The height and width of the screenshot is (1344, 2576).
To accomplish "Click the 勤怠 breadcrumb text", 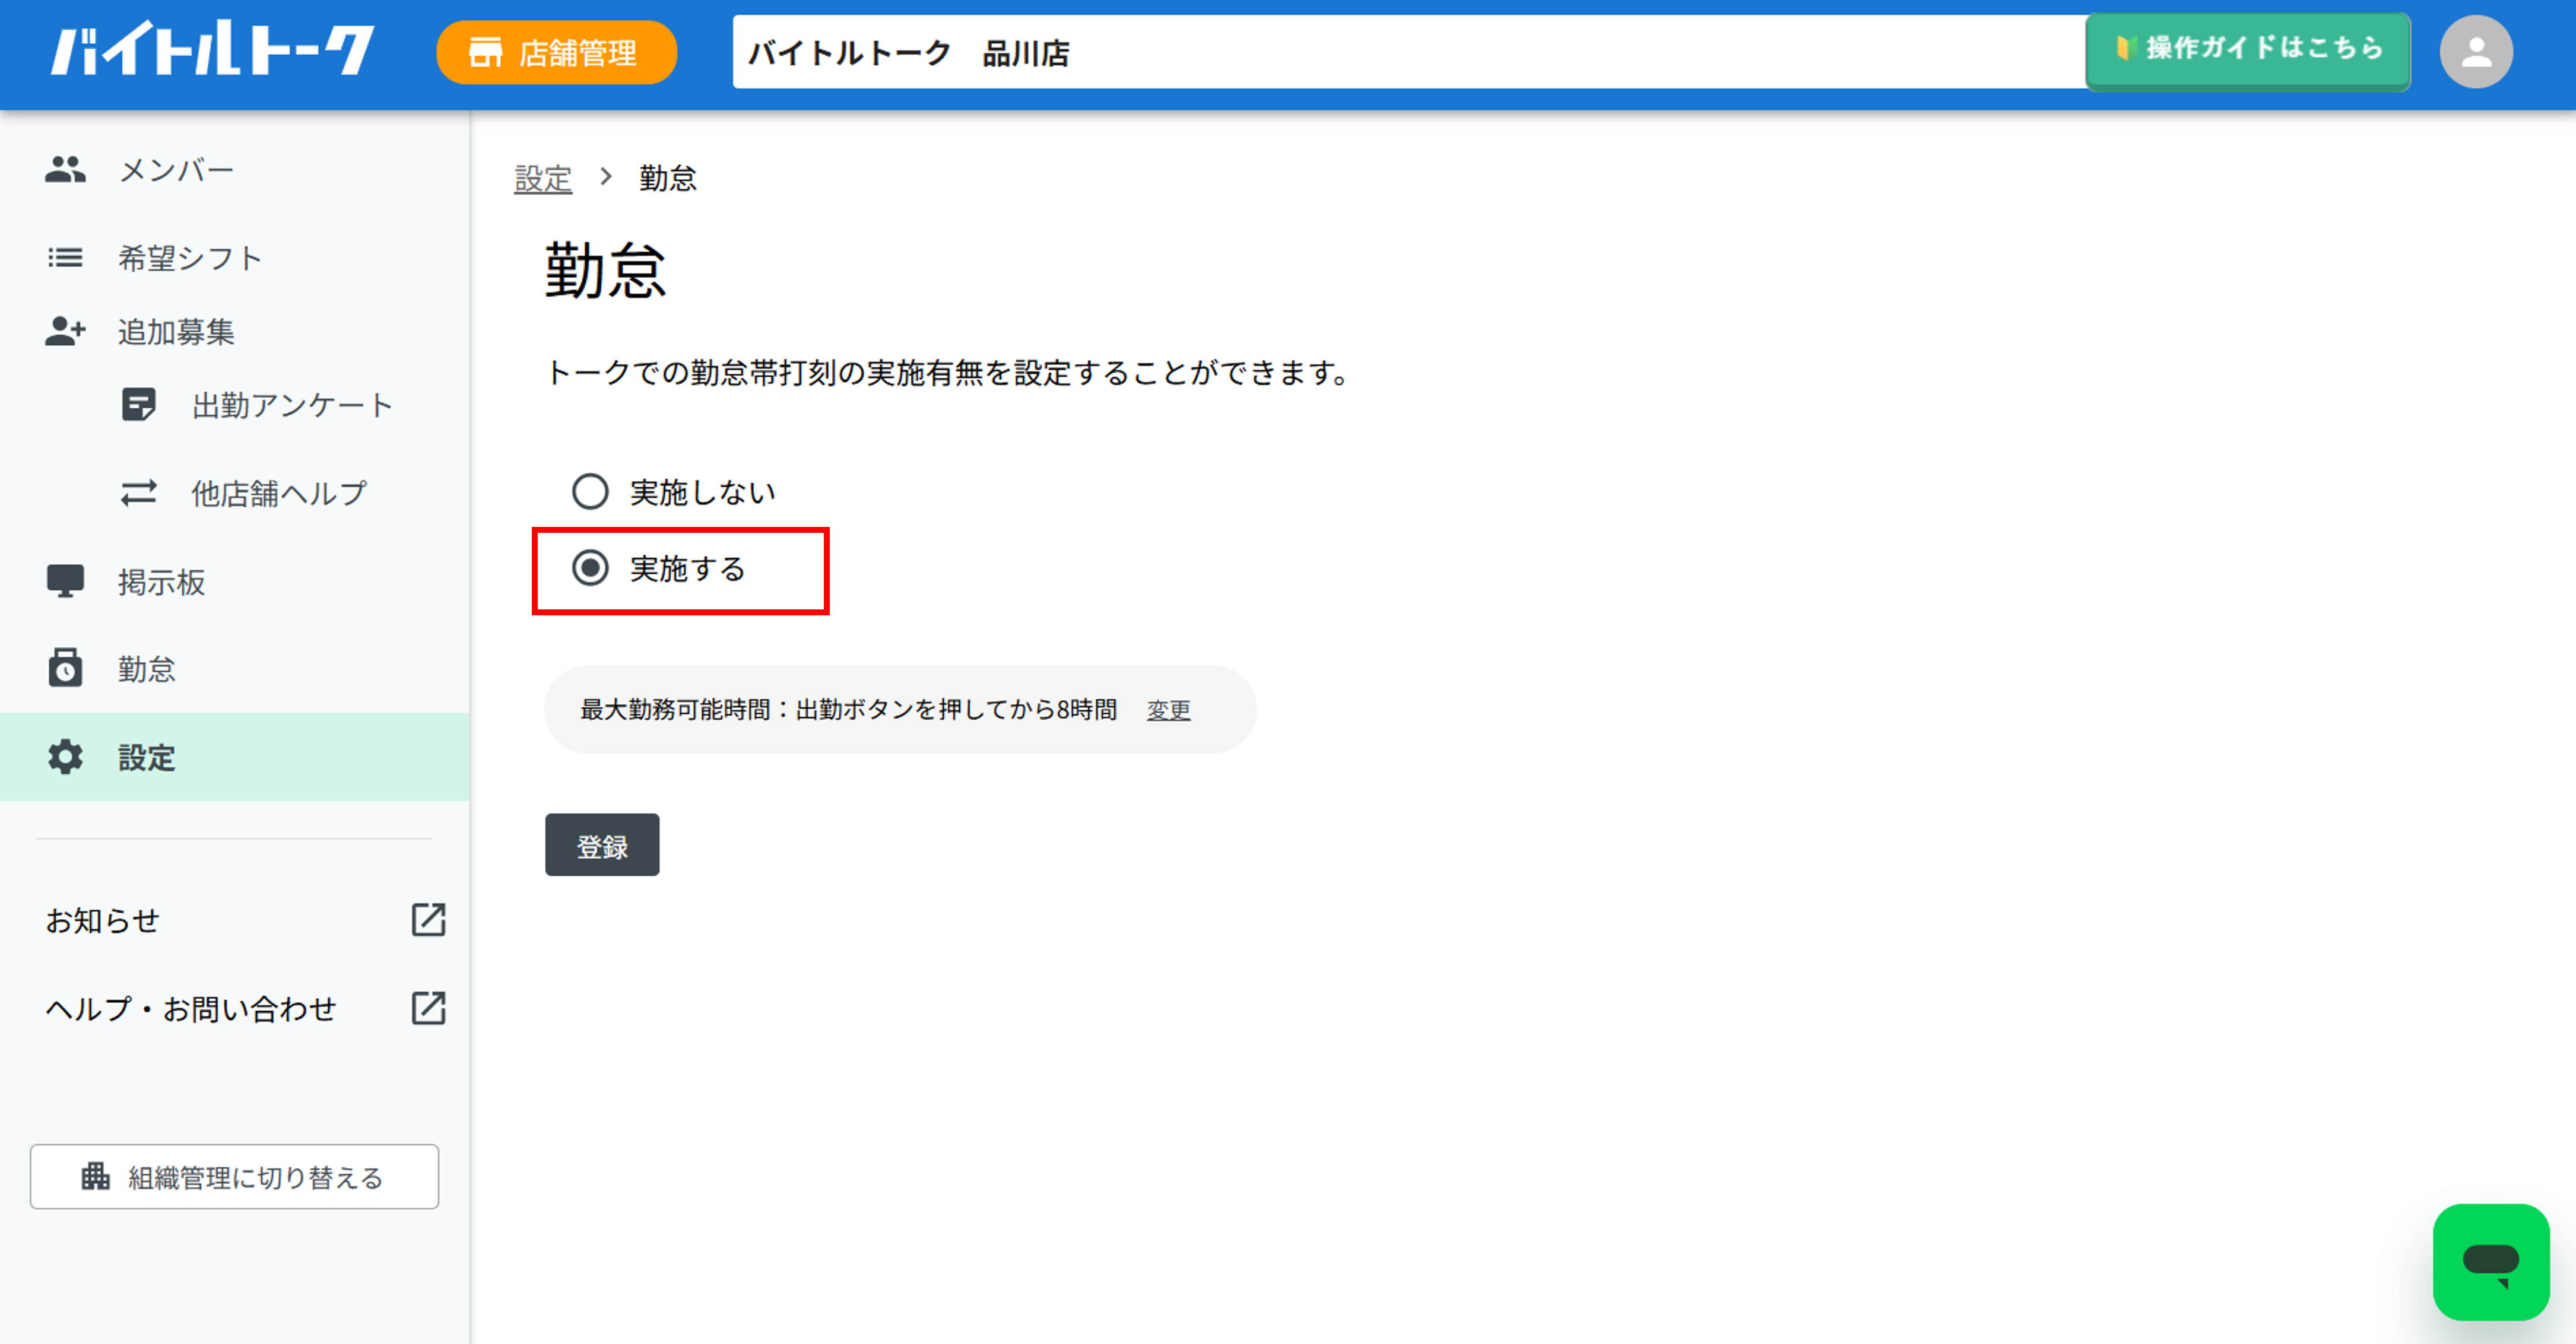I will click(x=668, y=178).
